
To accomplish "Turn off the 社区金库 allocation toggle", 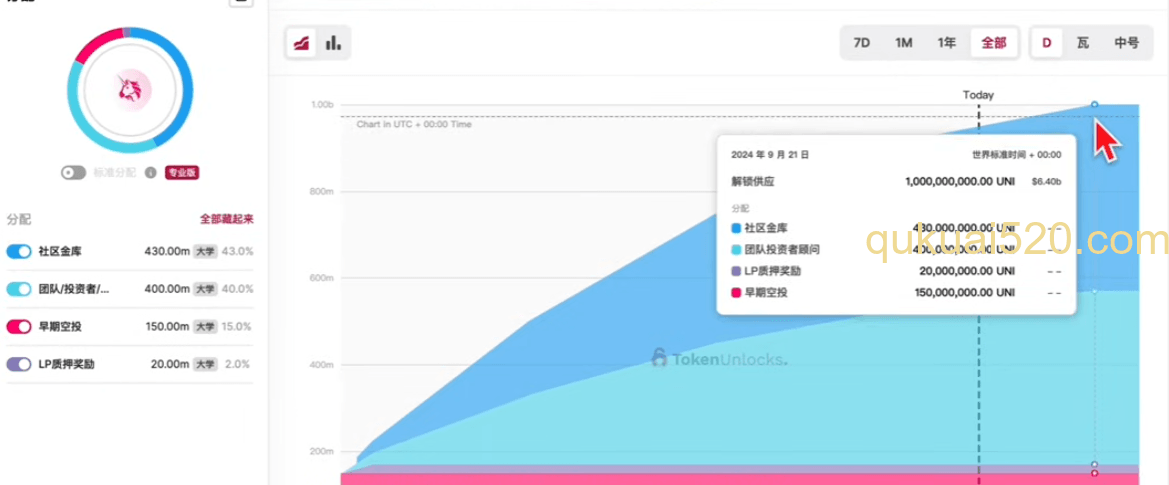I will 19,252.
